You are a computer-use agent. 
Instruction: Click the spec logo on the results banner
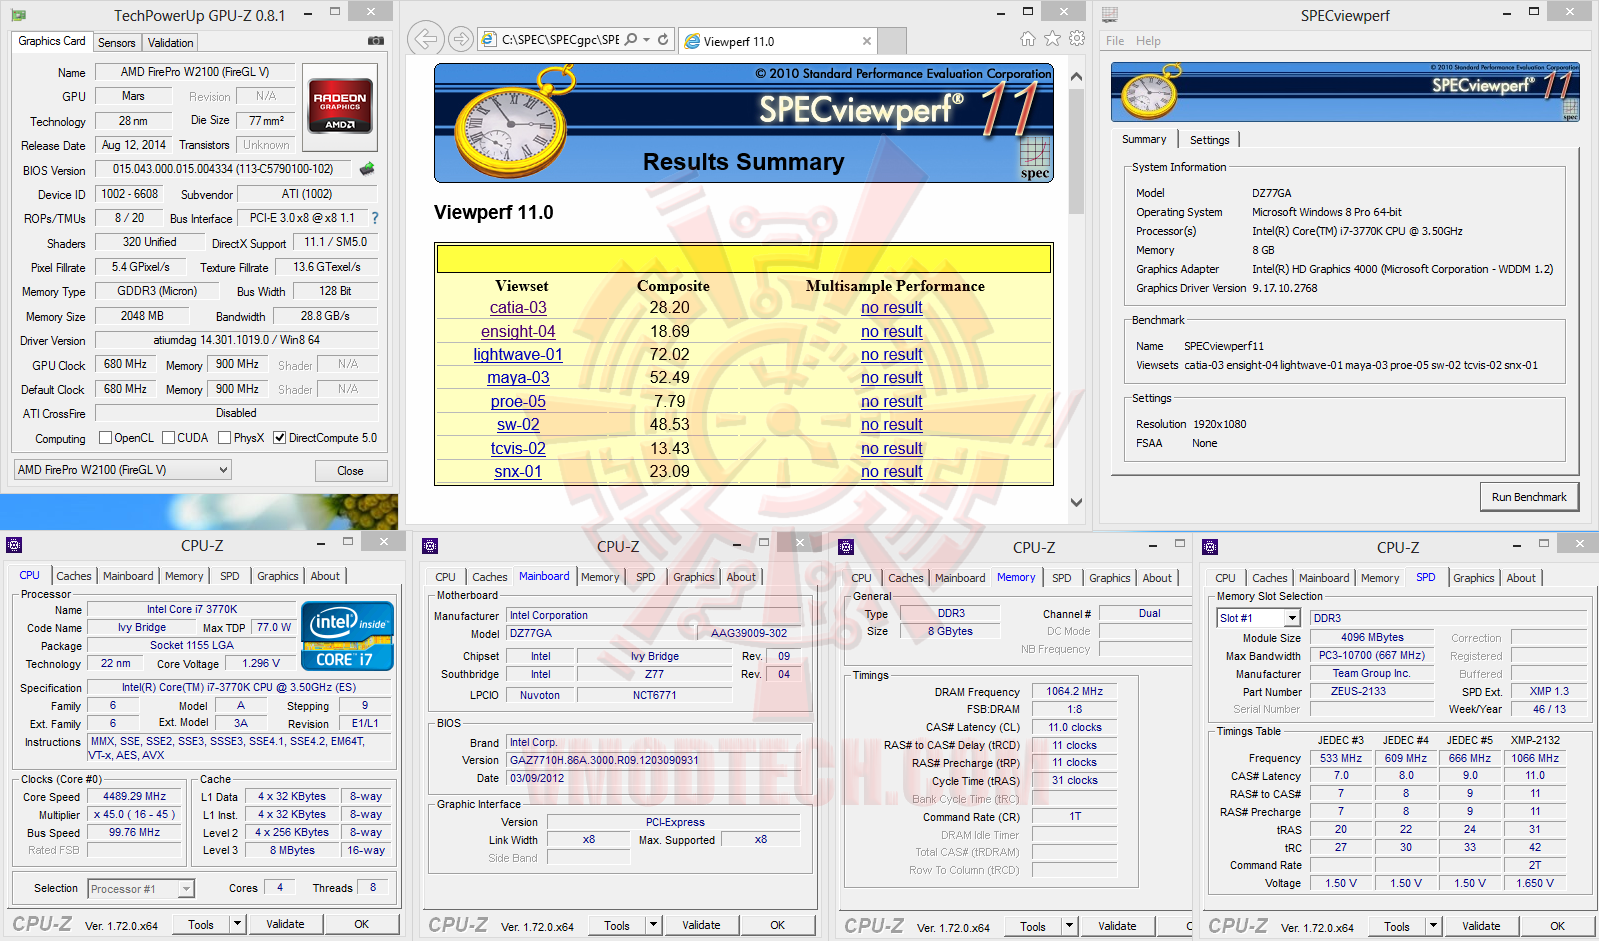1035,160
